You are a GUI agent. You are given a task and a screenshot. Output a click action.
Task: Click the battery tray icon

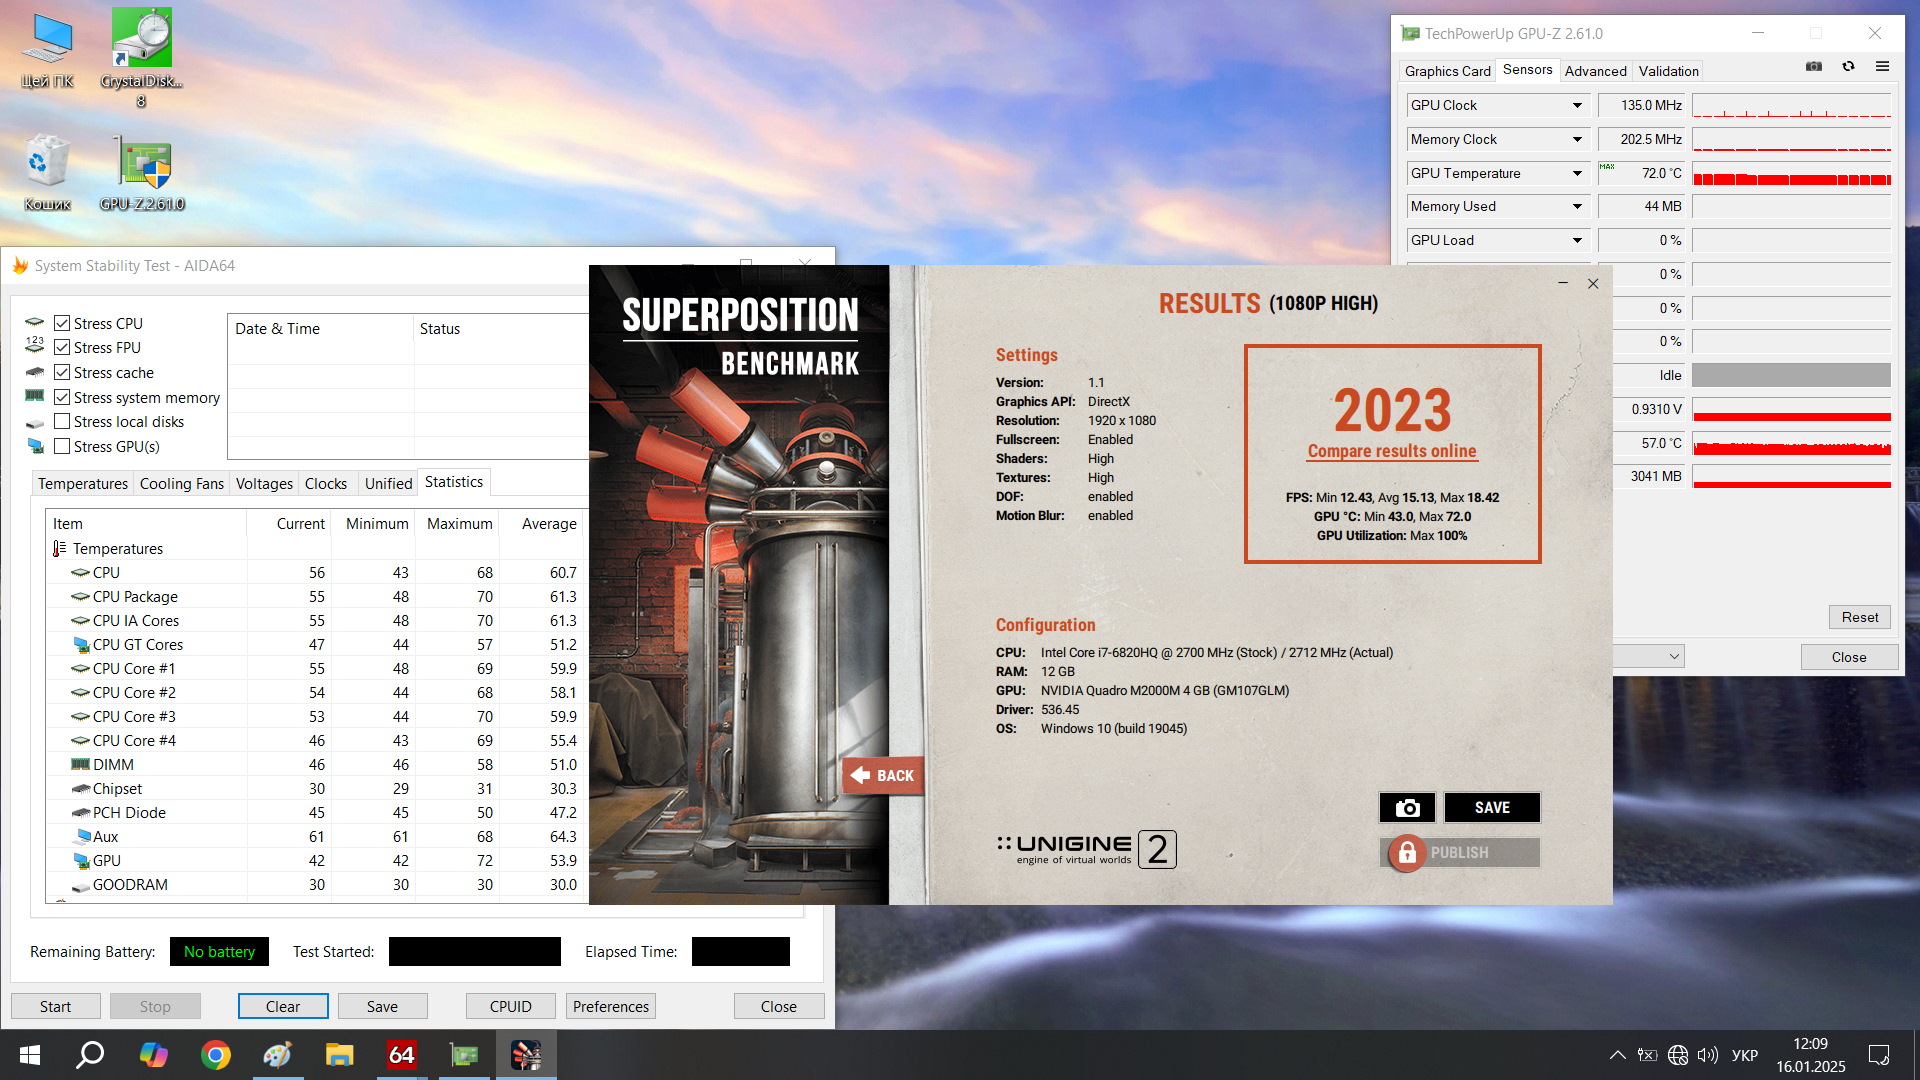point(1647,1055)
